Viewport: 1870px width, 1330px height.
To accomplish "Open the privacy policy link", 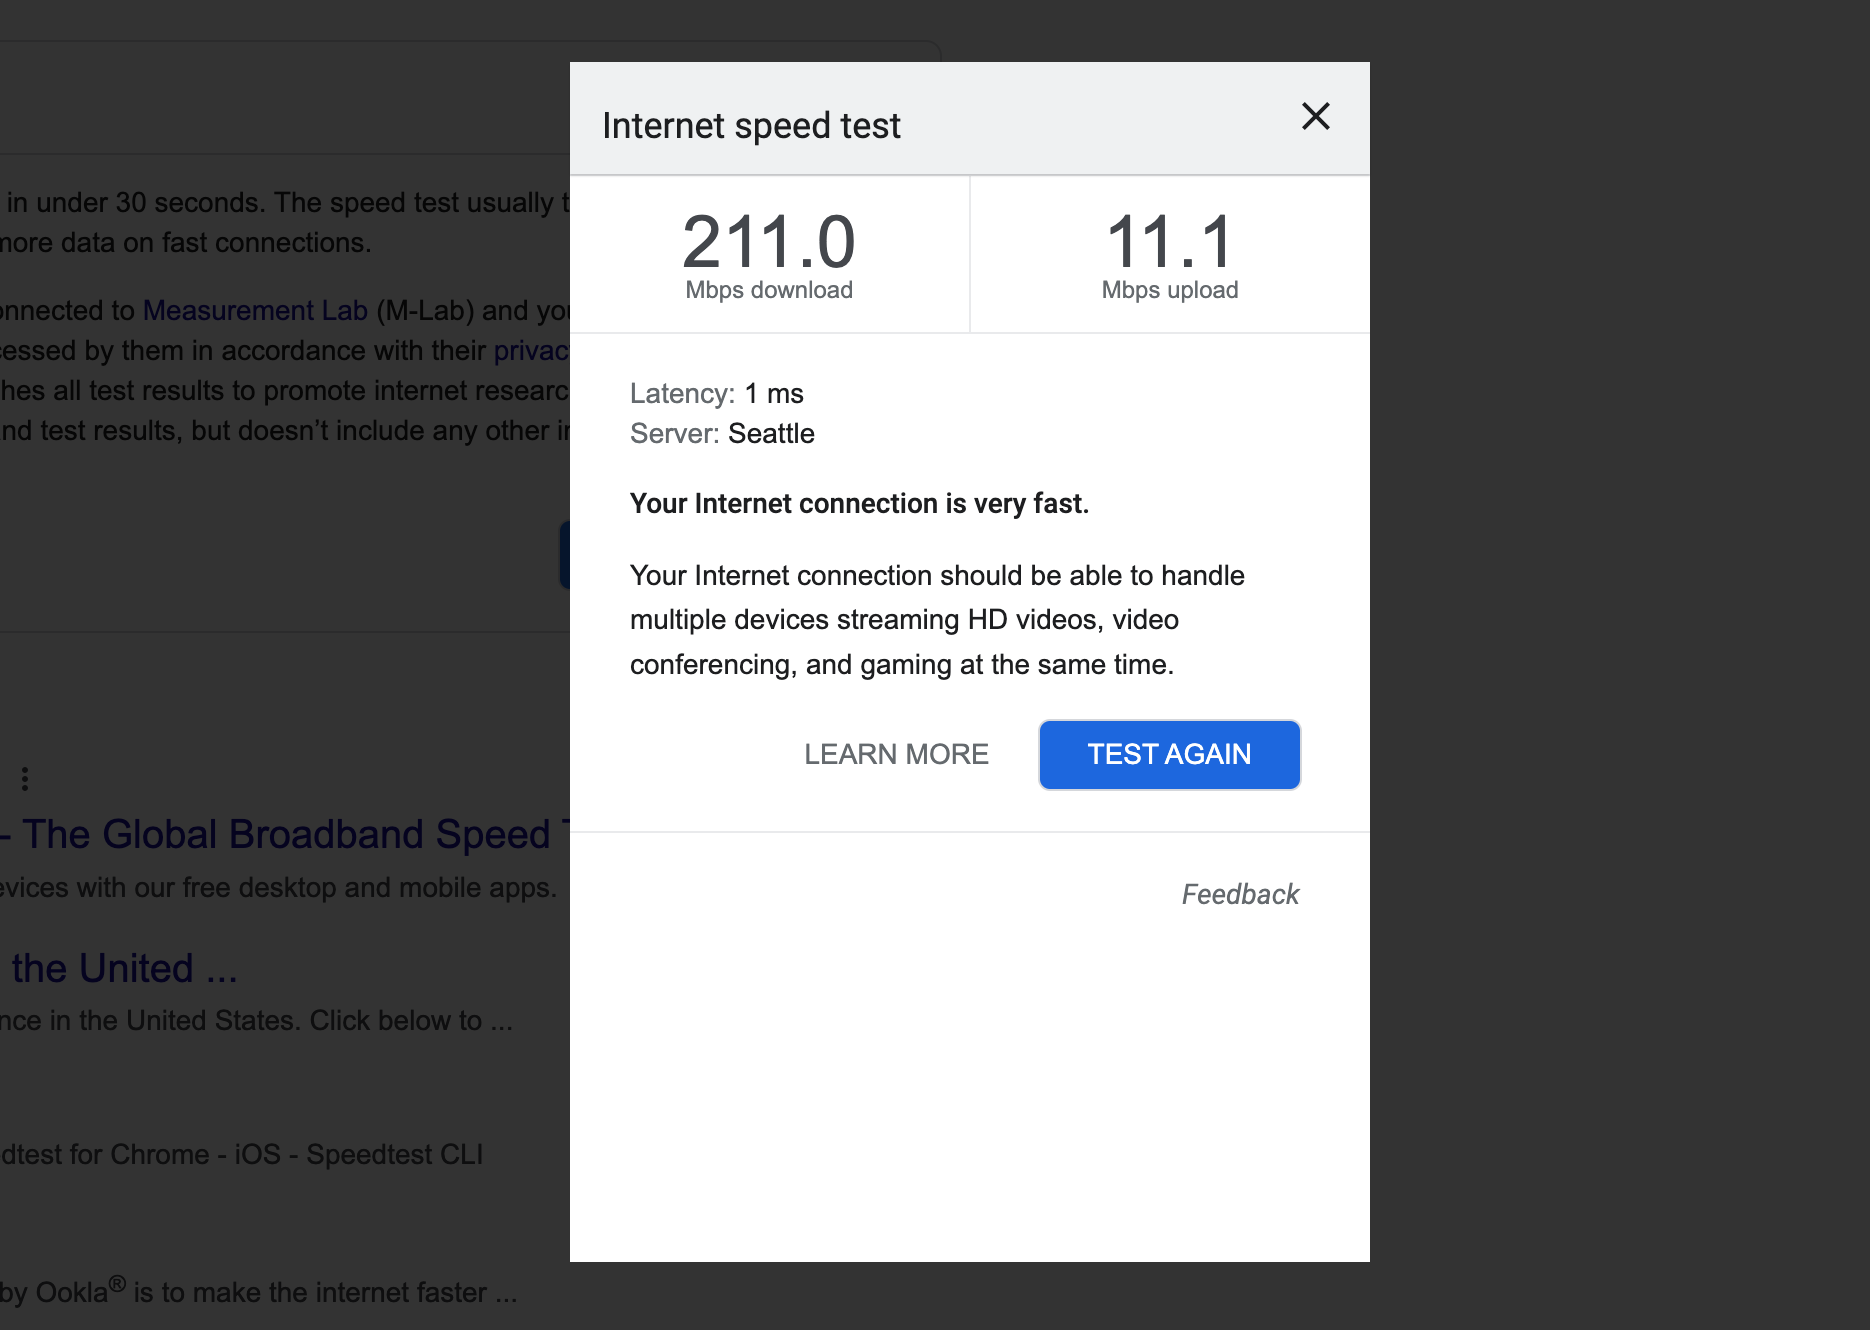I will (x=531, y=350).
